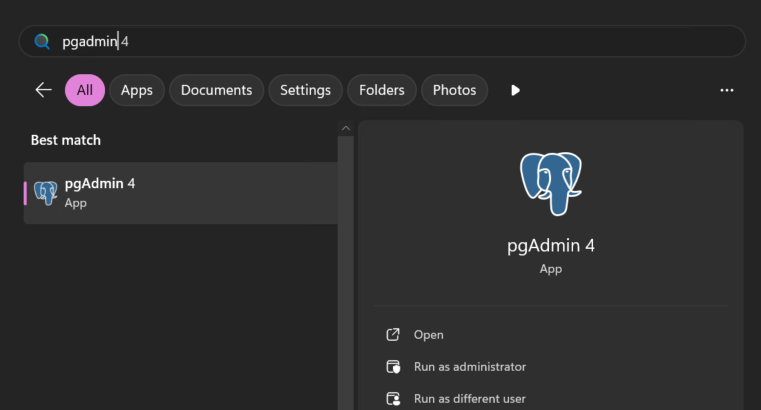Open pgAdmin 4 via the Open link
Image resolution: width=761 pixels, height=410 pixels.
429,335
